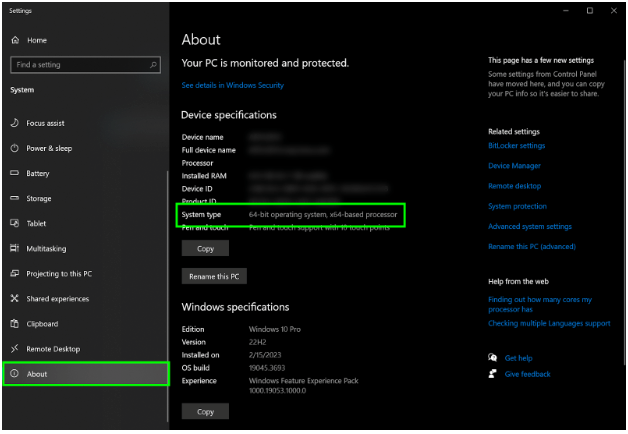Click Windows Feature Experience Pack text

[304, 381]
